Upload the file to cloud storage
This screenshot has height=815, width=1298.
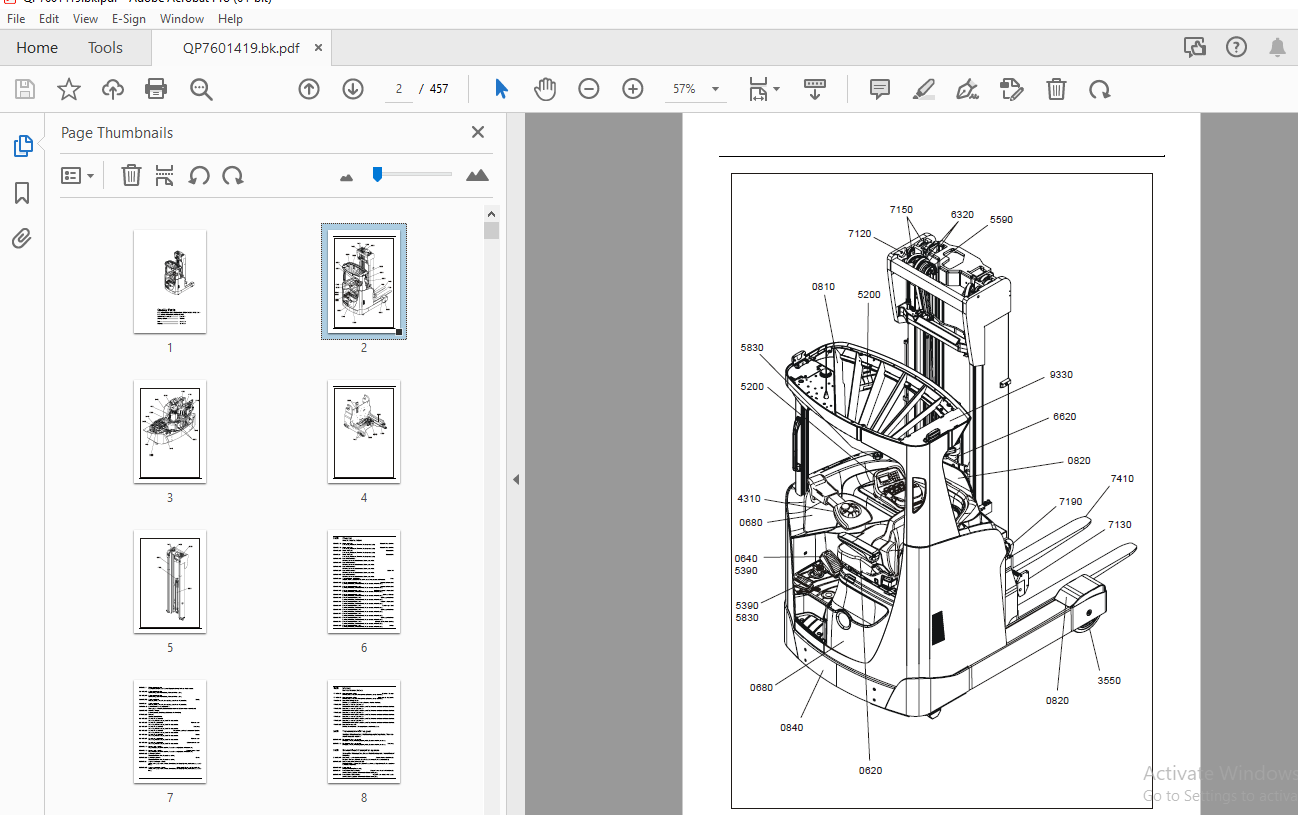[113, 89]
